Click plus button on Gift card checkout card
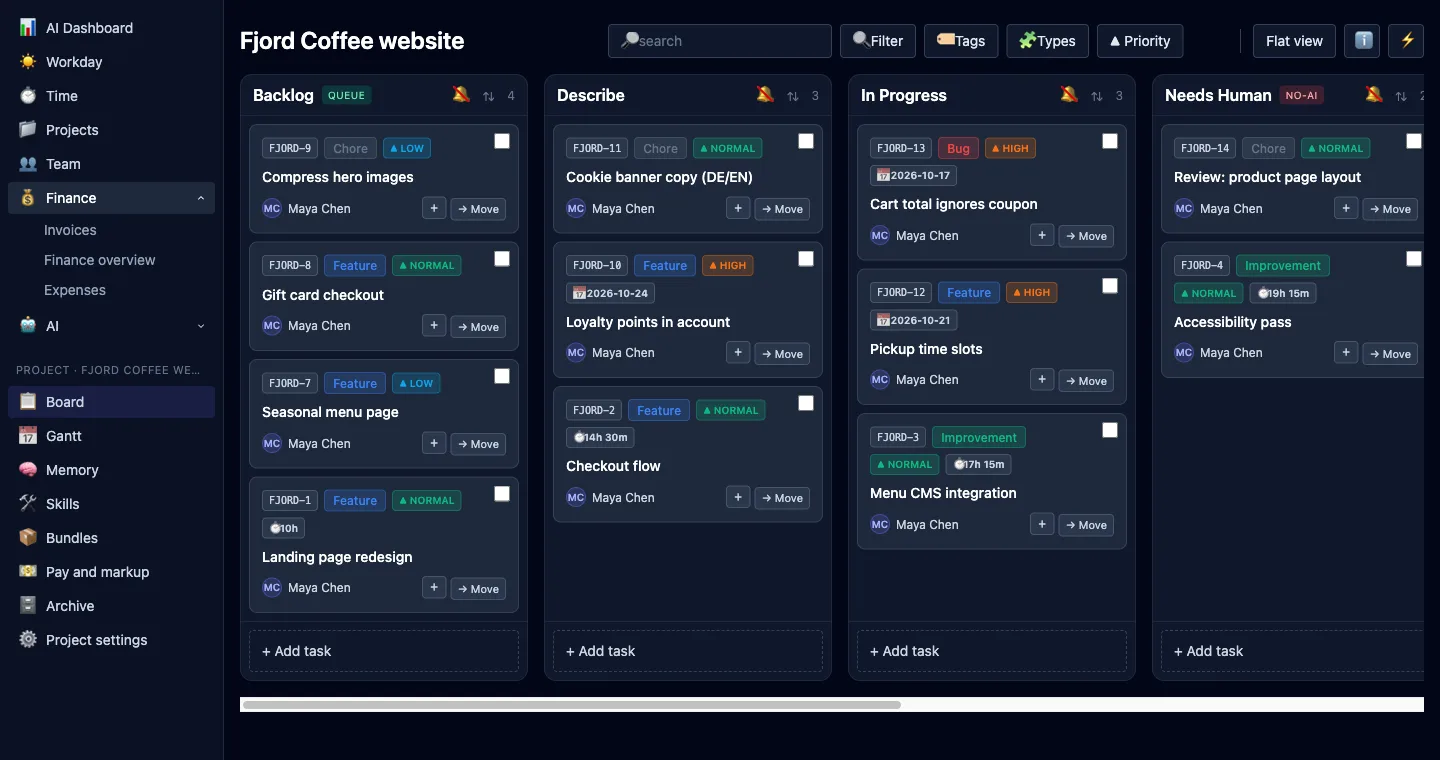1440x760 pixels. tap(434, 326)
